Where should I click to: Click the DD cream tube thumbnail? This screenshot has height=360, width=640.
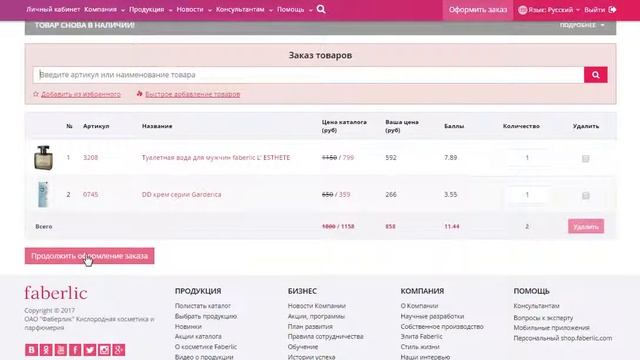[x=43, y=195]
